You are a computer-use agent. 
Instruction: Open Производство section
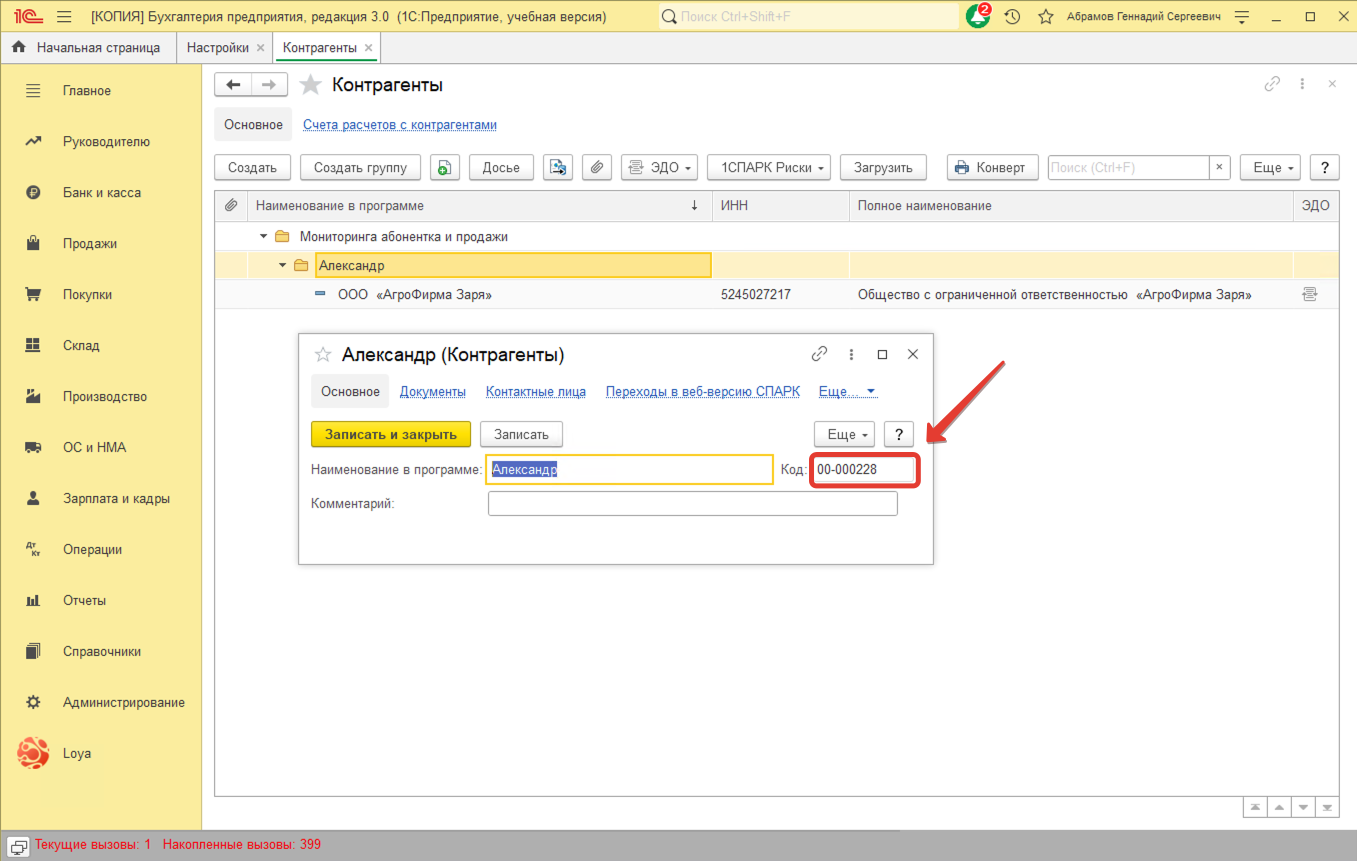(x=104, y=397)
